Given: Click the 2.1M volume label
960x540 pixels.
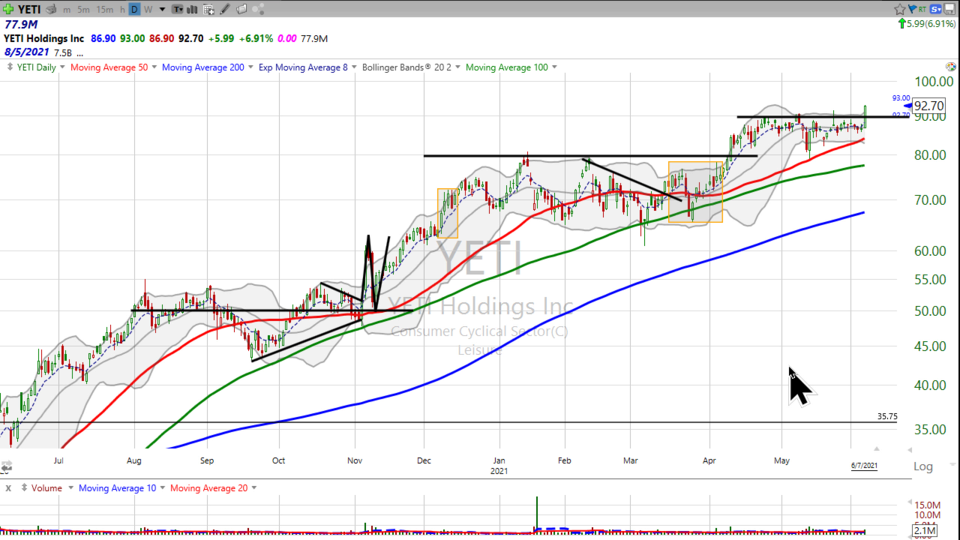Looking at the screenshot, I should coord(924,530).
